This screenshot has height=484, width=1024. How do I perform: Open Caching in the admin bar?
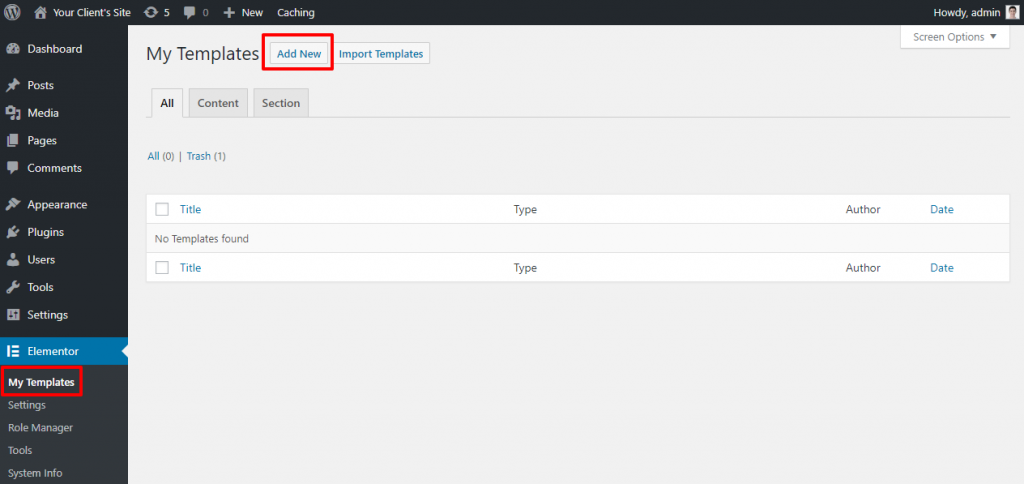tap(296, 12)
